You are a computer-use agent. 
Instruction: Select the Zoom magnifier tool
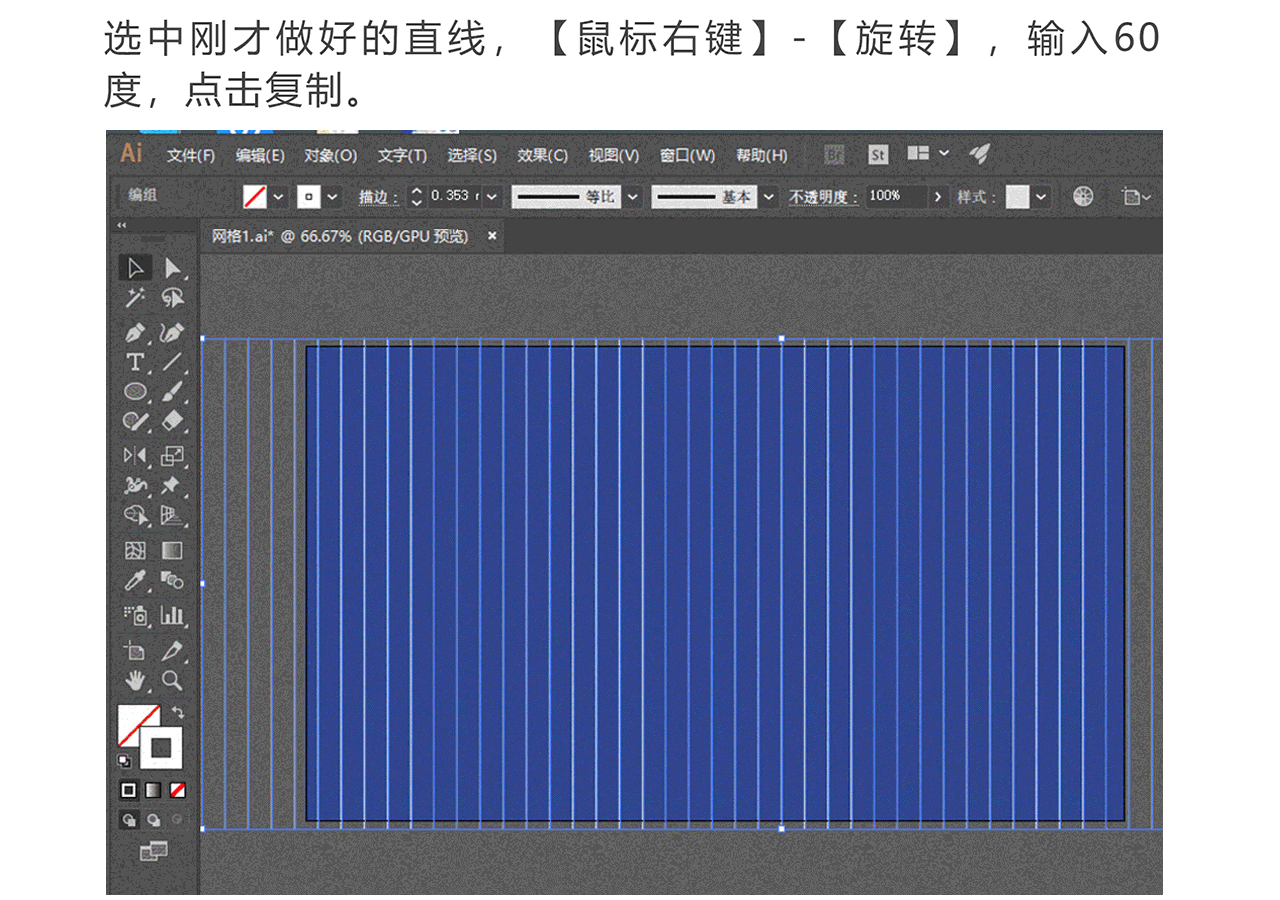pyautogui.click(x=173, y=680)
